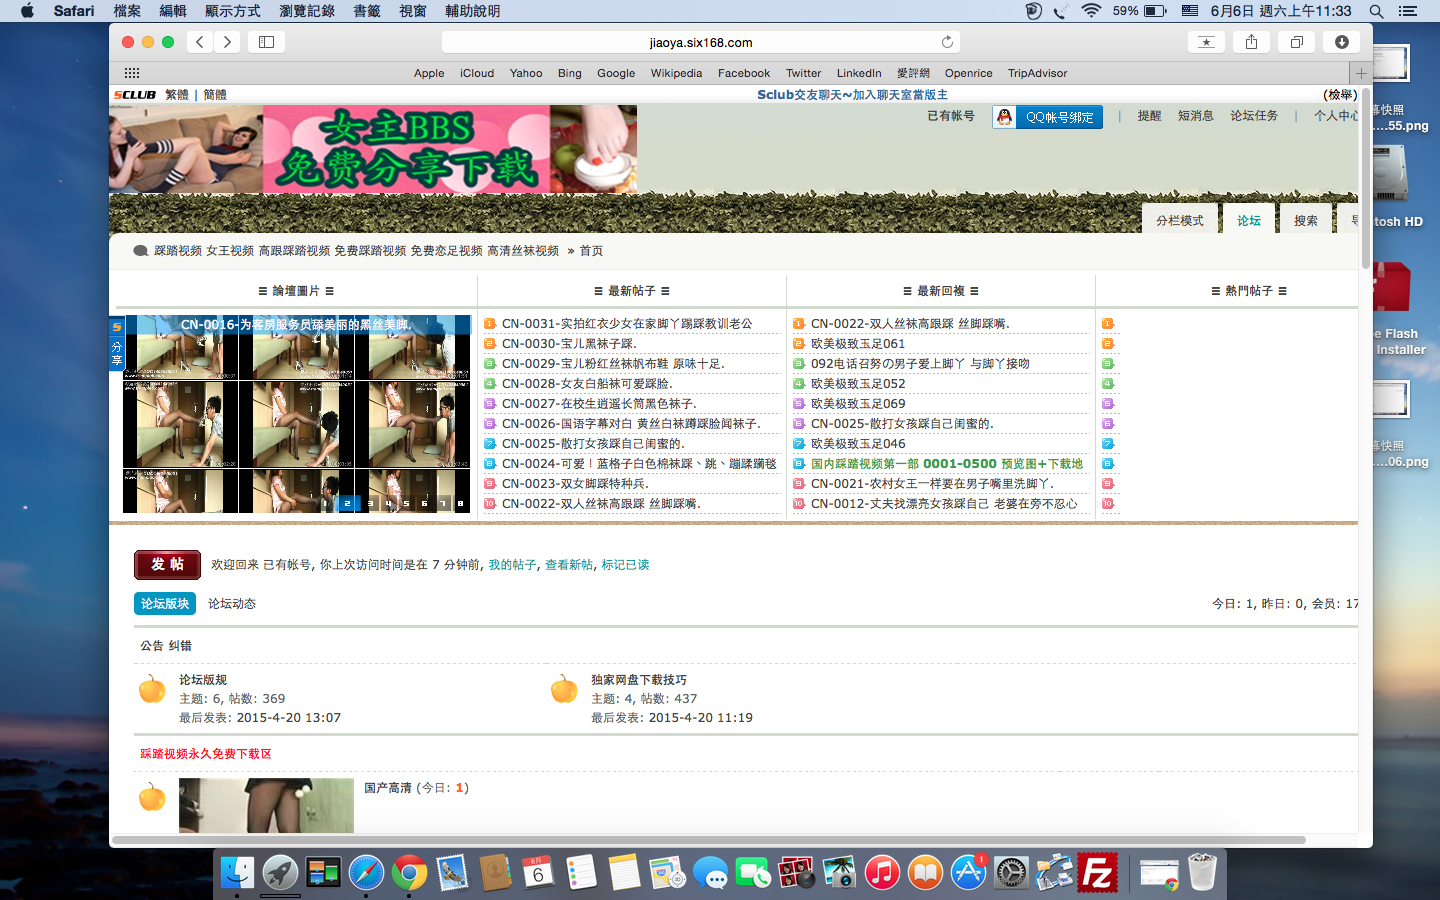Switch to 繁體 traditional Chinese
This screenshot has width=1440, height=900.
click(177, 95)
